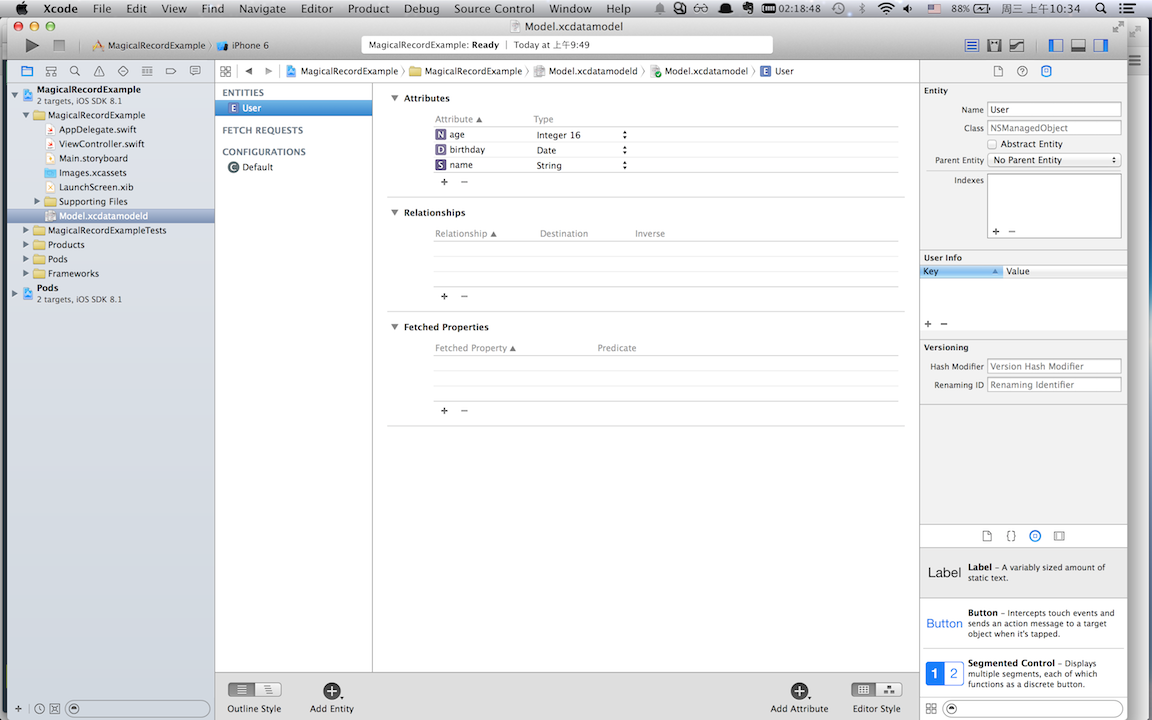Screen dimensions: 1152x720
Task: Switch Outline Style to hierarchical
Action: click(x=268, y=690)
